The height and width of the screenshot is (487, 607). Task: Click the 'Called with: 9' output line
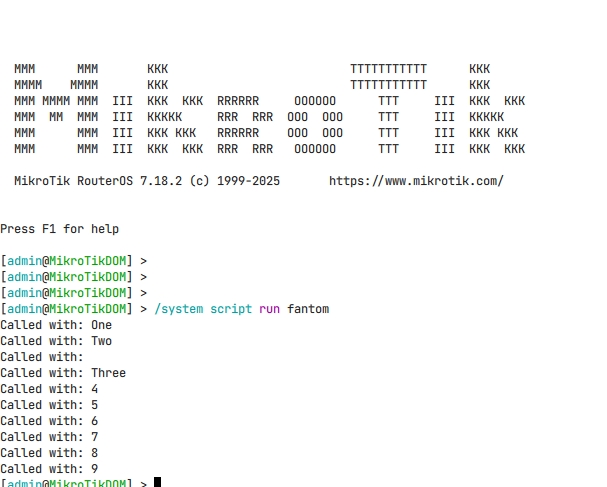[49, 469]
